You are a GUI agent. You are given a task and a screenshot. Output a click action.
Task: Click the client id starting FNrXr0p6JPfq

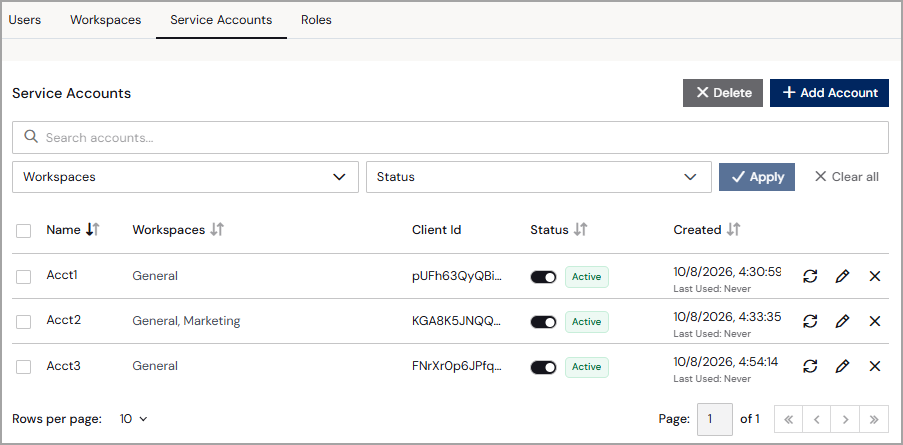click(457, 366)
